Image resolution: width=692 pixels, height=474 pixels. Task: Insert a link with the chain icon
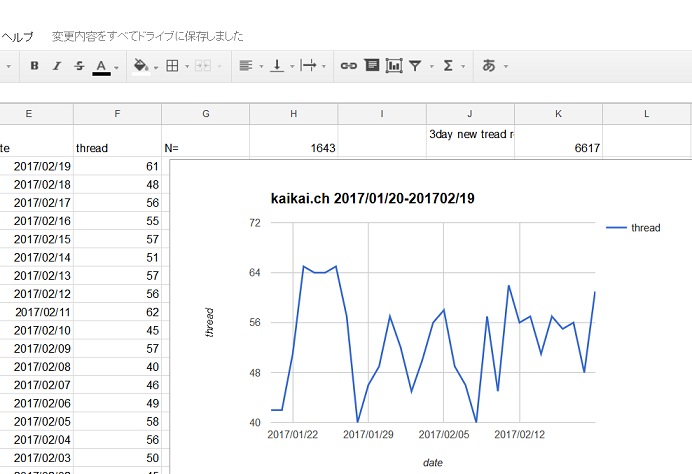(349, 66)
